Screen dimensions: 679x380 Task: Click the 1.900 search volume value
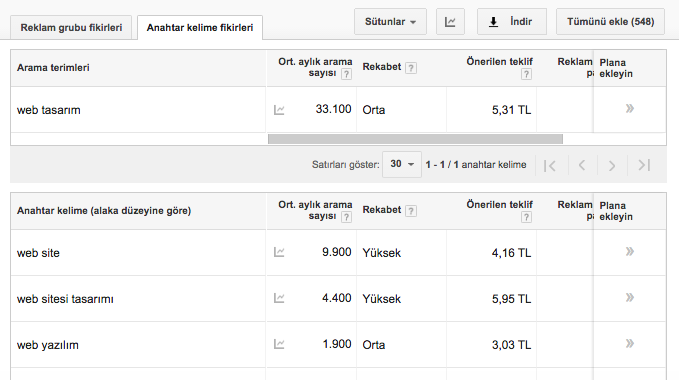336,344
